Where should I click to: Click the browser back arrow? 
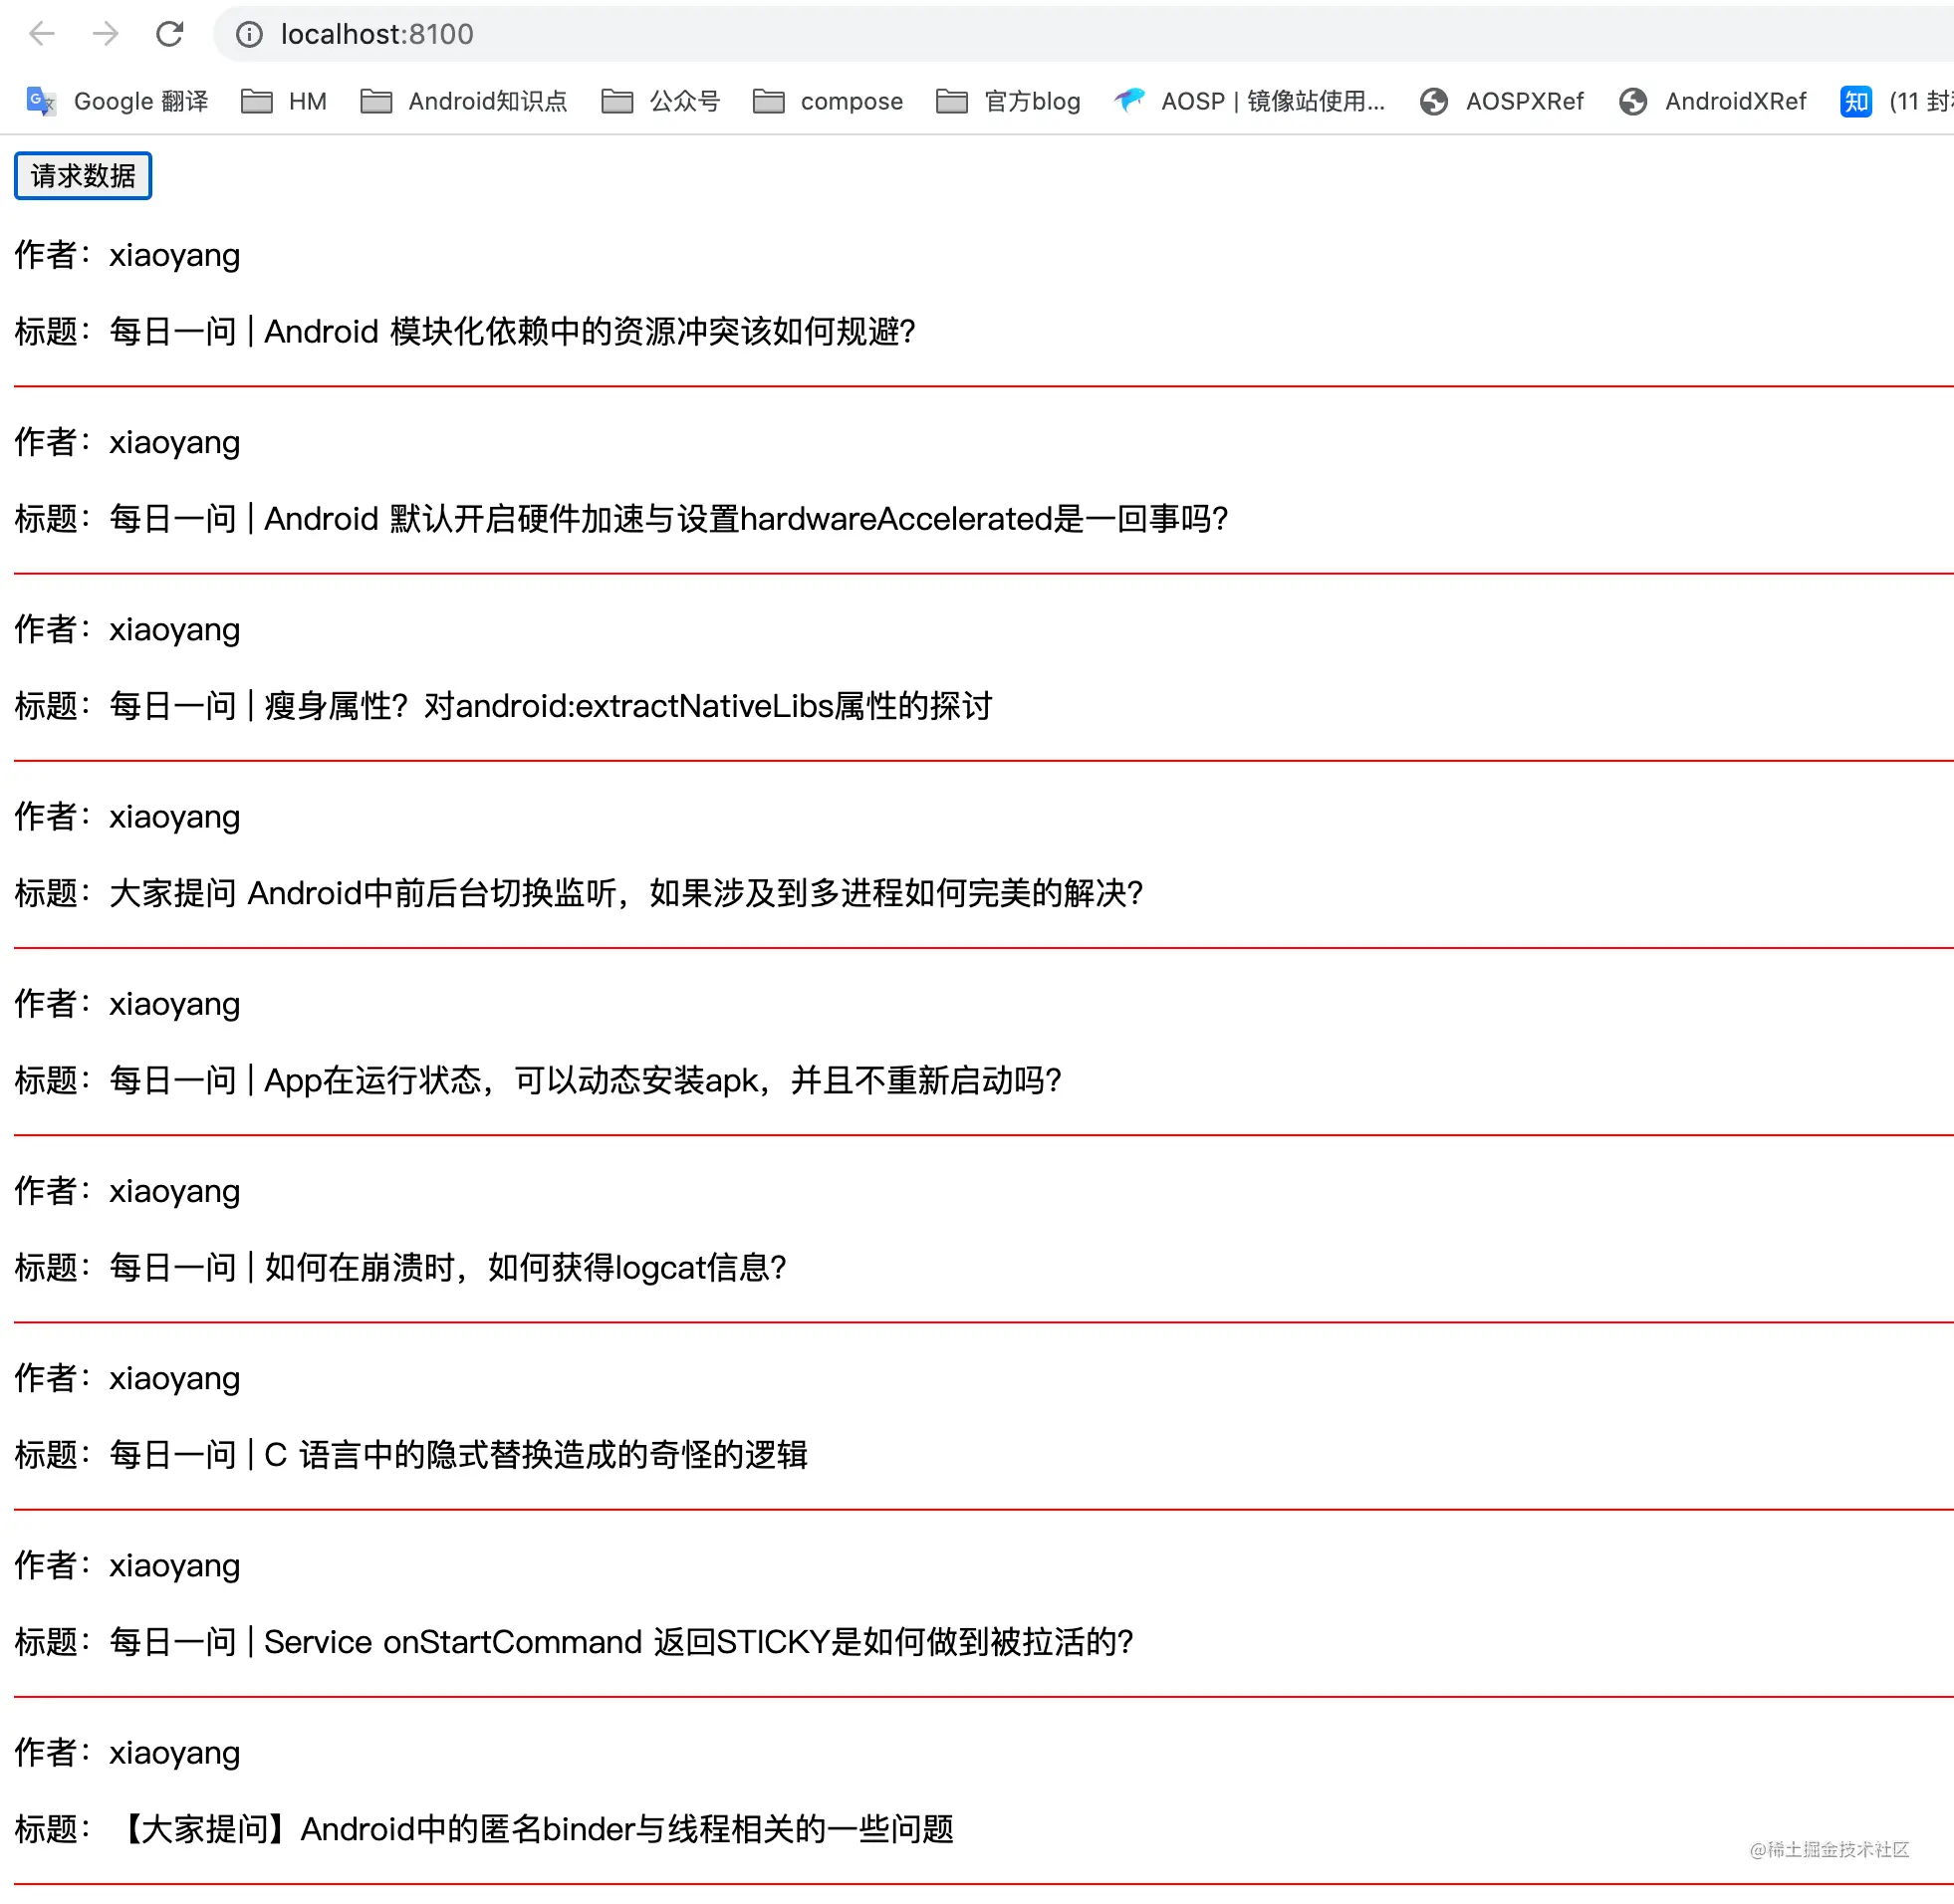(x=42, y=34)
